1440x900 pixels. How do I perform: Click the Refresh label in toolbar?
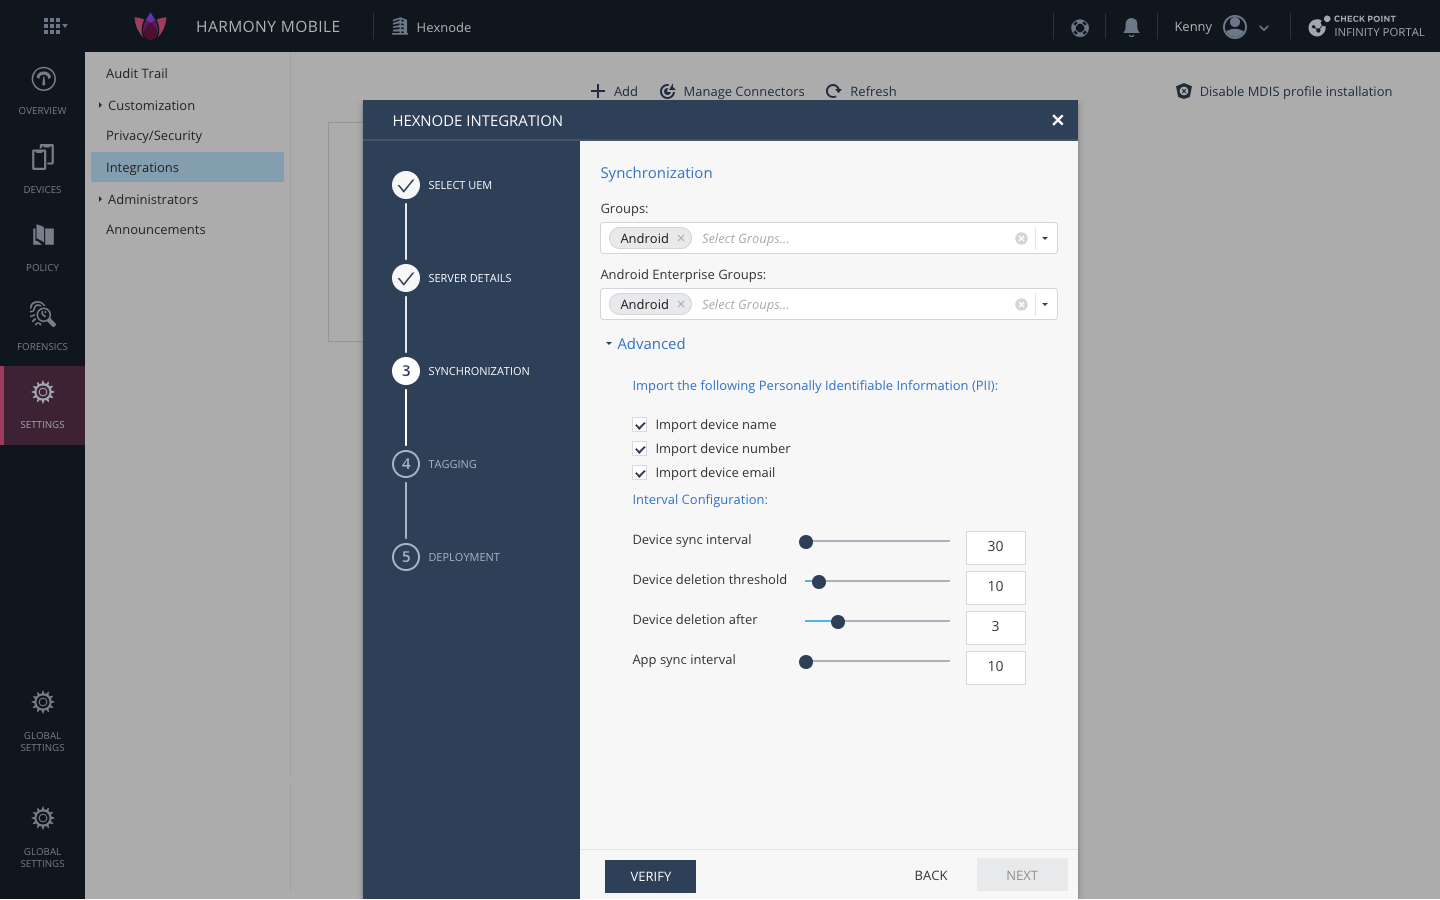[x=873, y=91]
